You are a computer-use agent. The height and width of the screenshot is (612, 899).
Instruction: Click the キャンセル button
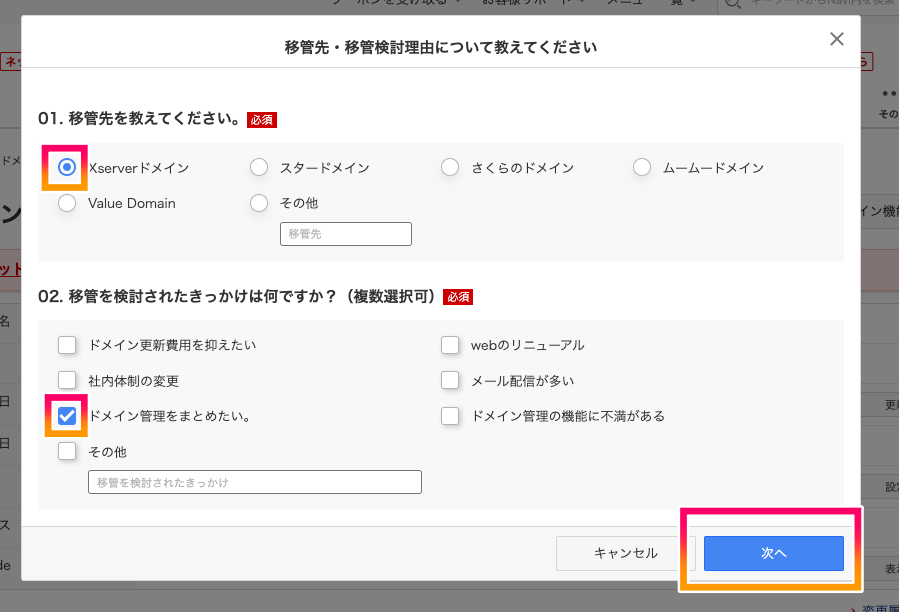[626, 553]
